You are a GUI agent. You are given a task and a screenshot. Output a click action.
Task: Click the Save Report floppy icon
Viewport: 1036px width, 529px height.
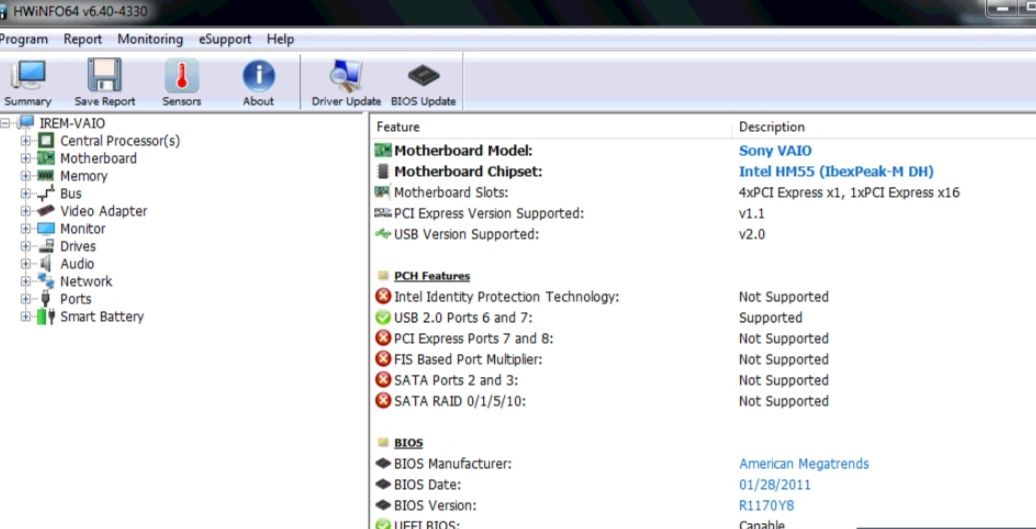click(104, 75)
